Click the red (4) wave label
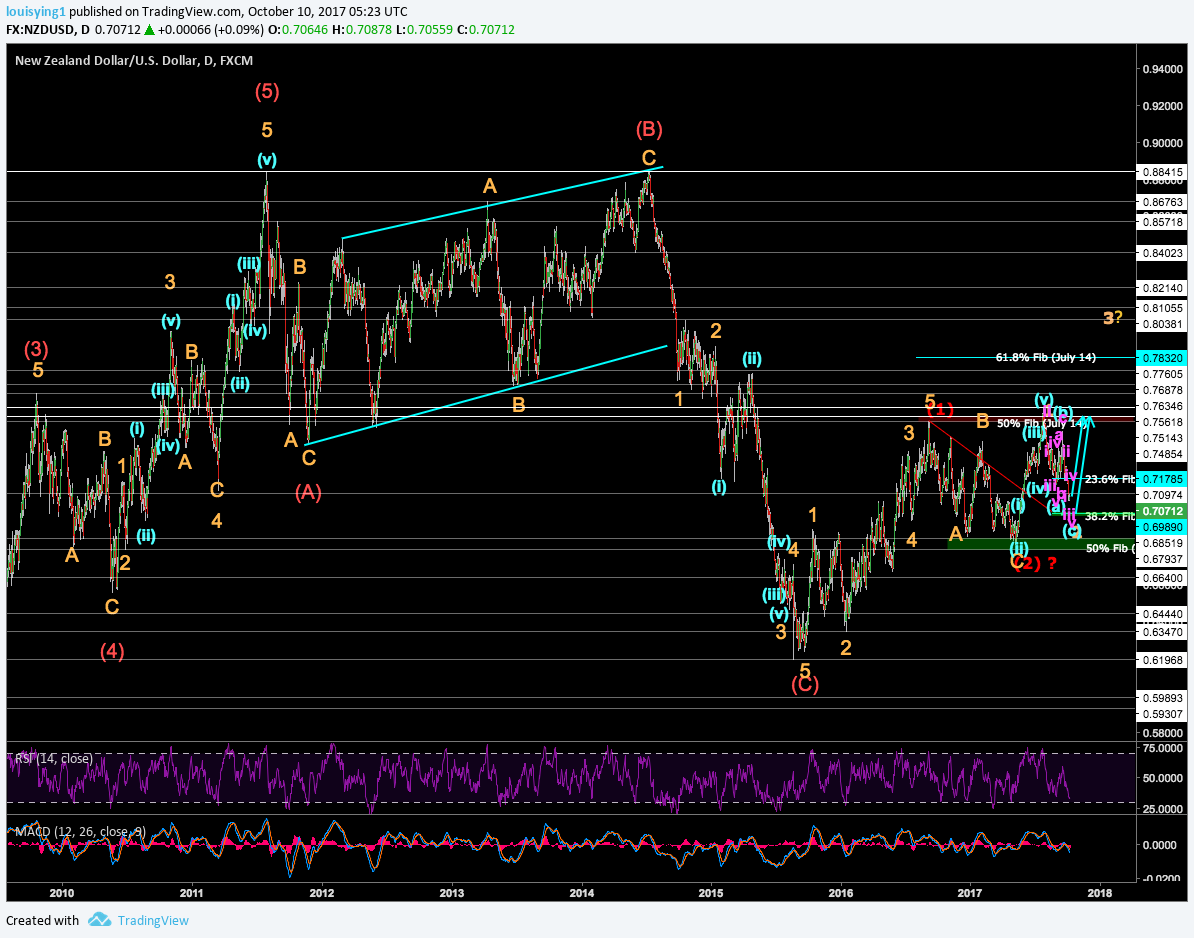This screenshot has width=1194, height=938. tap(112, 651)
